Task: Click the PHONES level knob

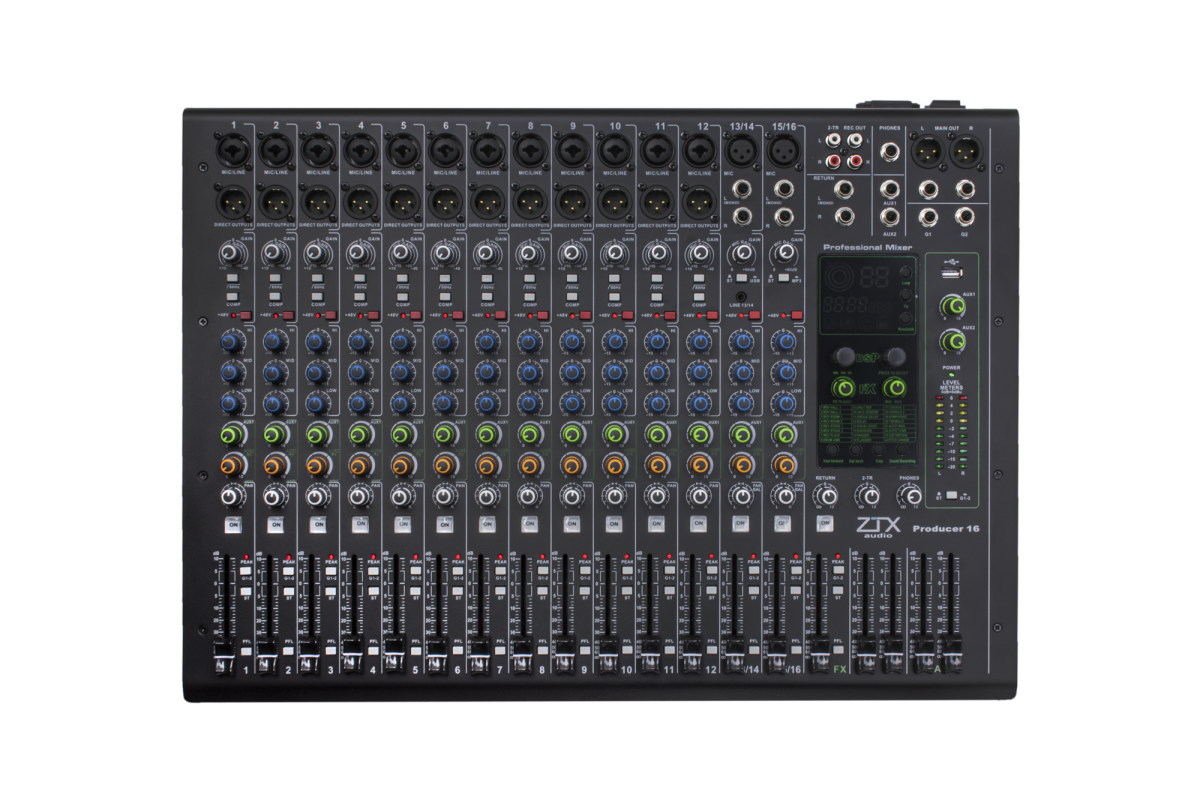Action: coord(909,495)
